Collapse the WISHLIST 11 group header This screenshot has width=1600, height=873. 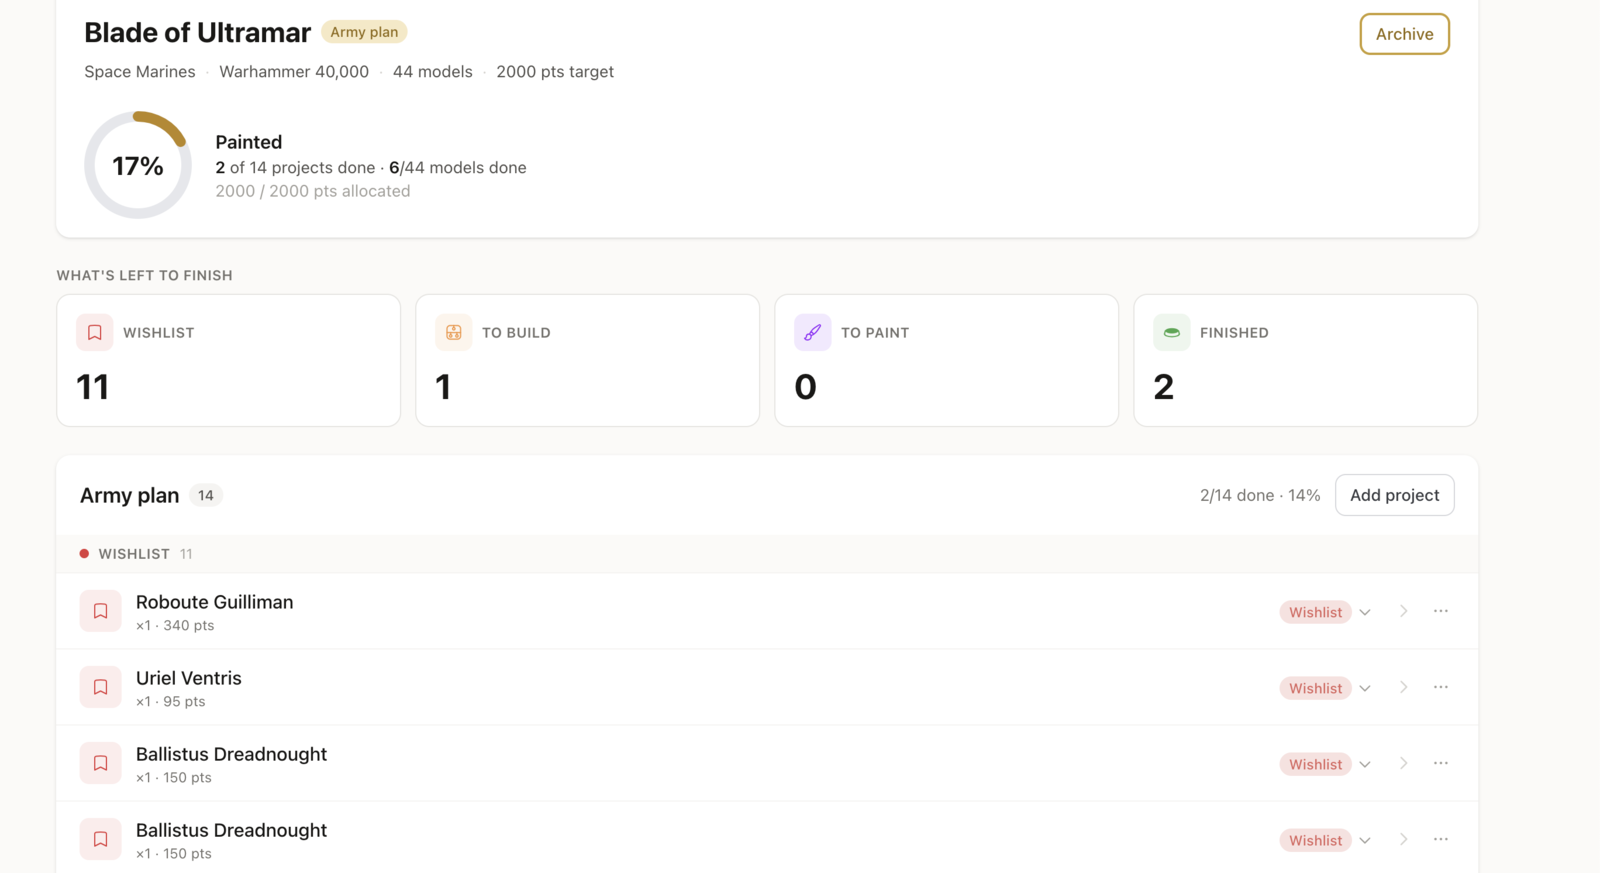[767, 553]
